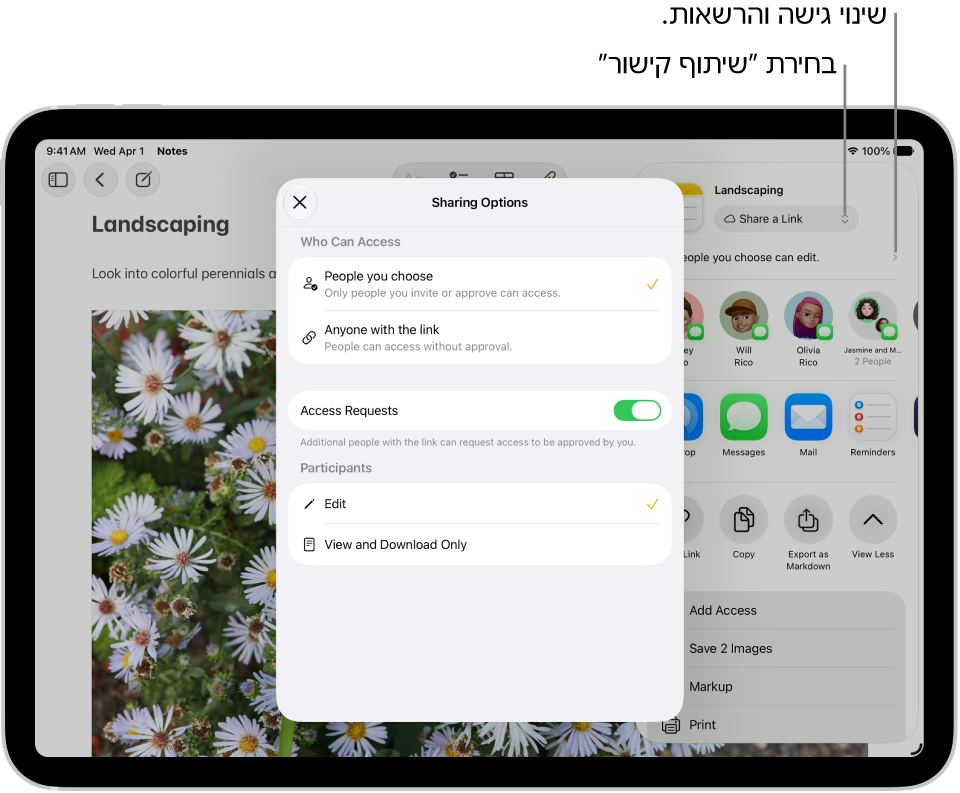
Task: Go back with the left chevron button
Action: 100,180
